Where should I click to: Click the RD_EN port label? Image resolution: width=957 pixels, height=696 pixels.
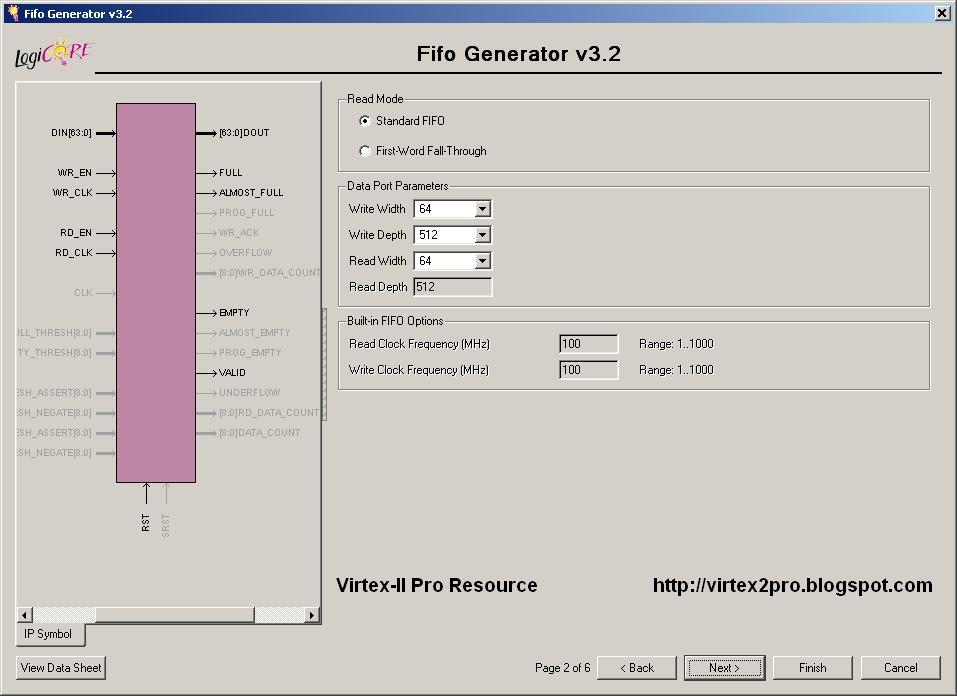click(x=76, y=233)
